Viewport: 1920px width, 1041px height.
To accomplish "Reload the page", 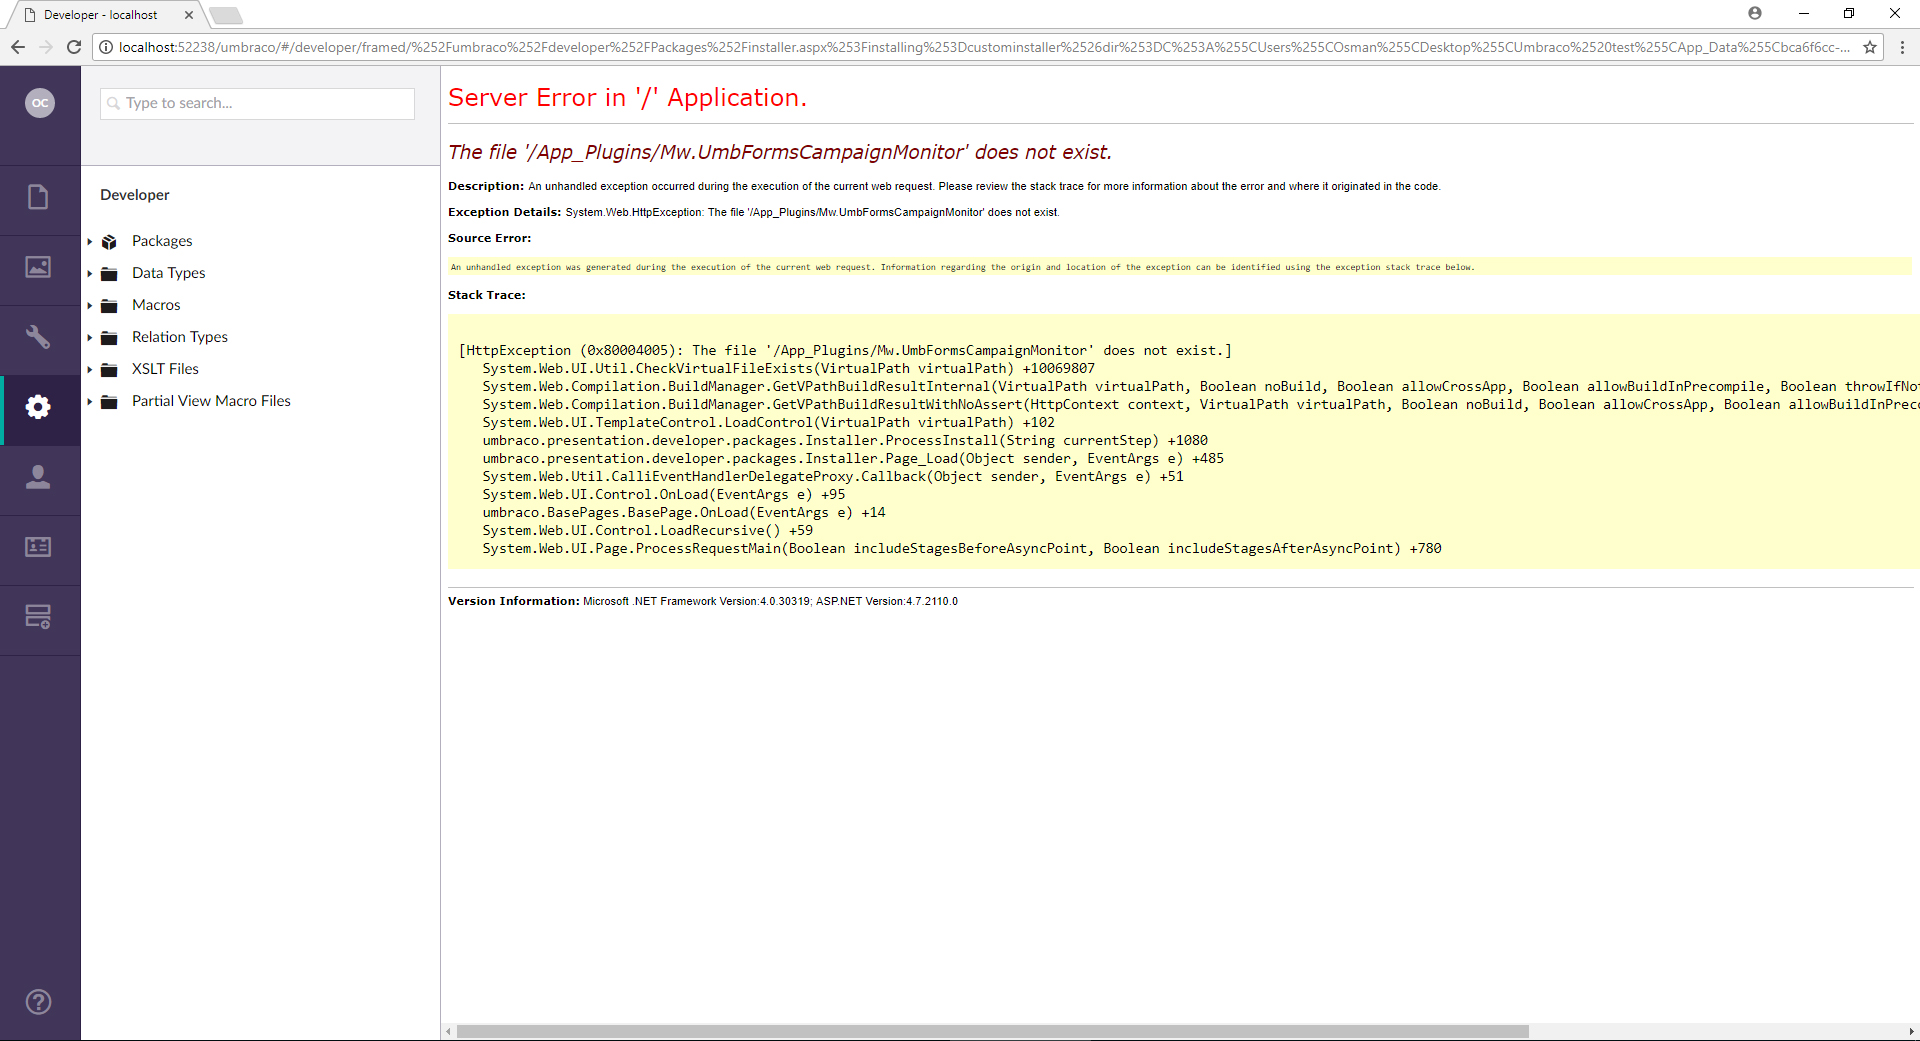I will pyautogui.click(x=73, y=47).
